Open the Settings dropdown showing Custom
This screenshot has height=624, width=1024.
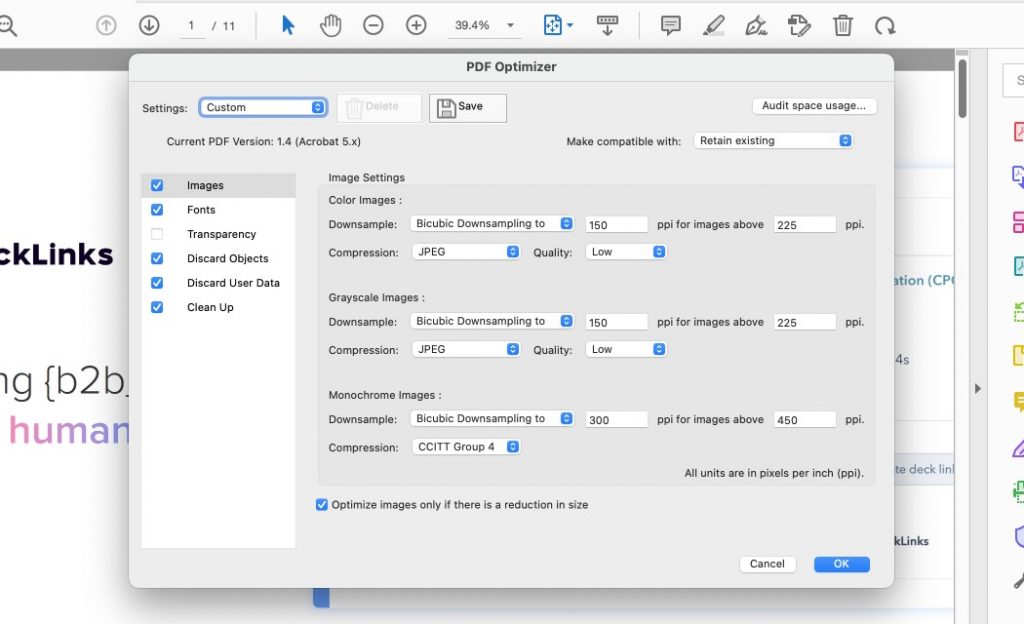click(263, 107)
